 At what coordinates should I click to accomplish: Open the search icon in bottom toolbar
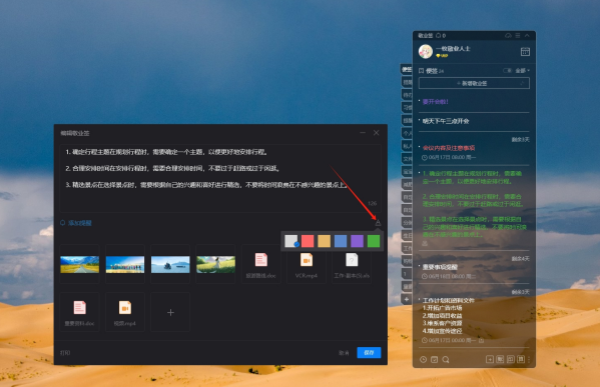446,359
